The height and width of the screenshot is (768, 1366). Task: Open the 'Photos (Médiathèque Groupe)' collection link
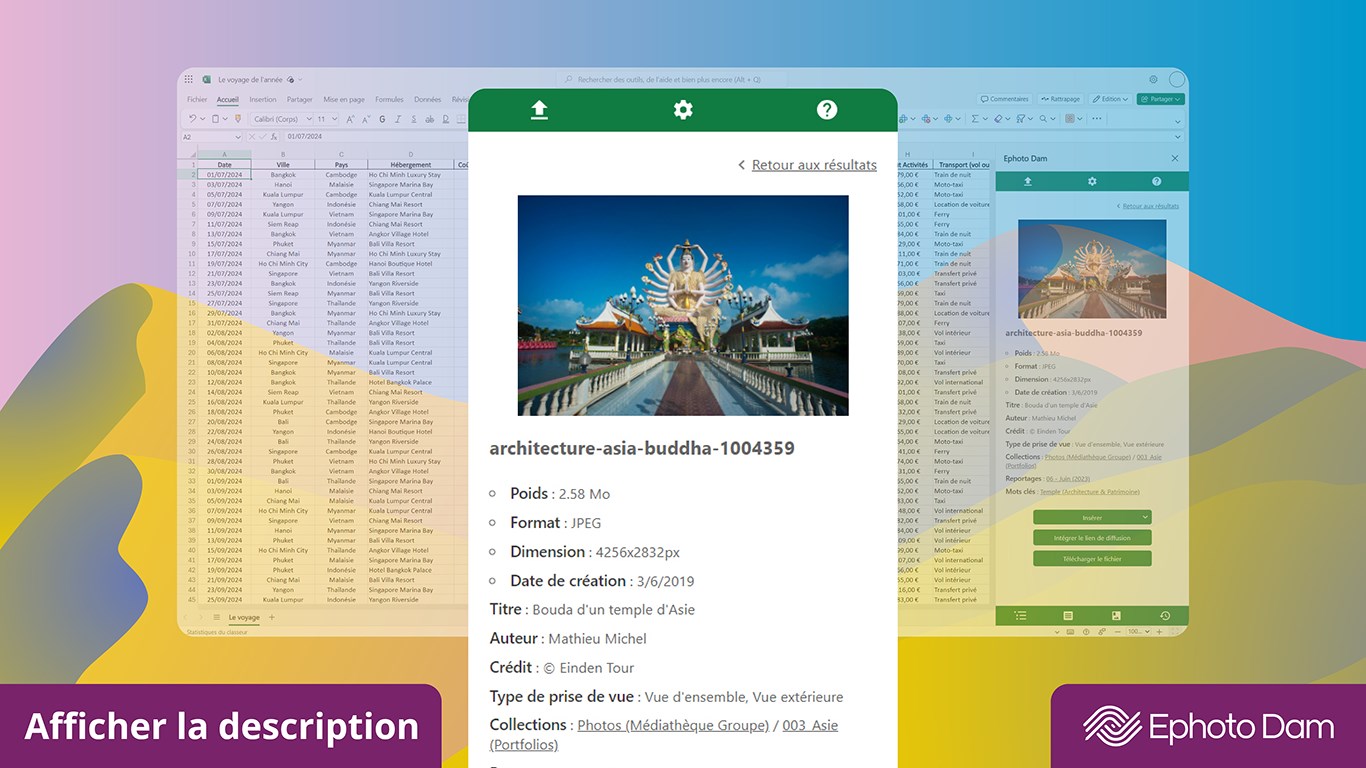[x=673, y=725]
